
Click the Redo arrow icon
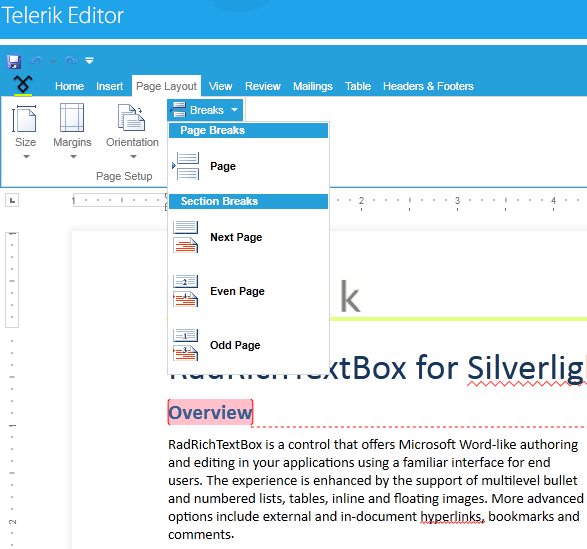click(x=71, y=61)
